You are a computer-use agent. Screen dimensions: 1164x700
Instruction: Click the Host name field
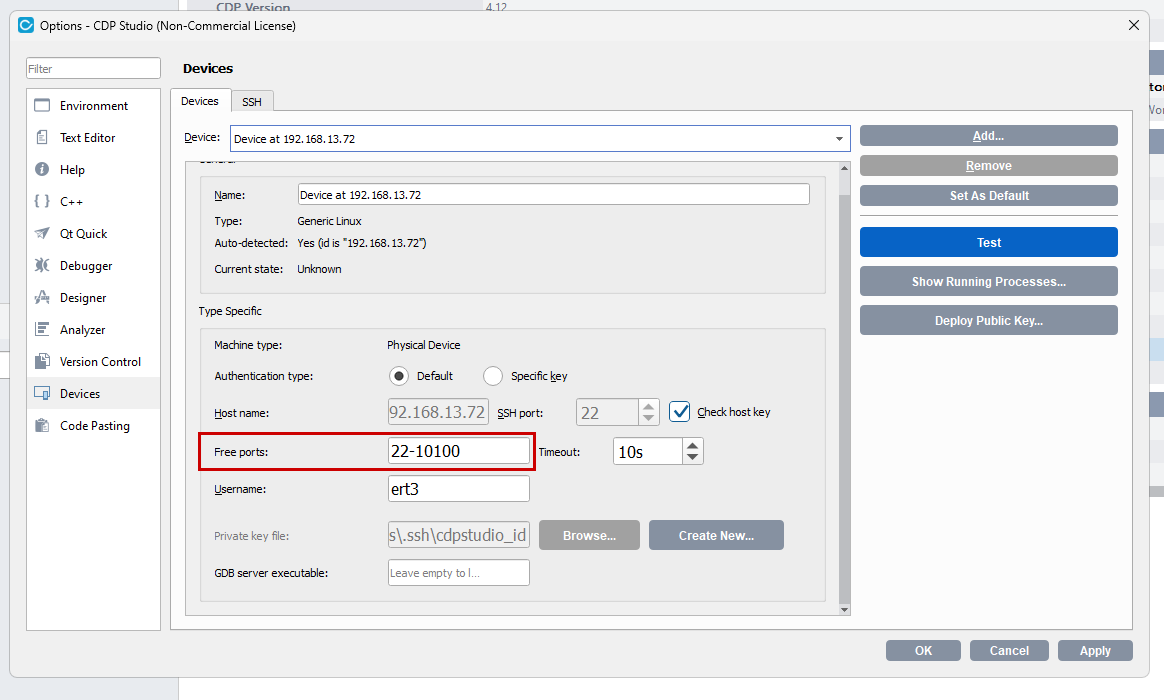click(438, 412)
